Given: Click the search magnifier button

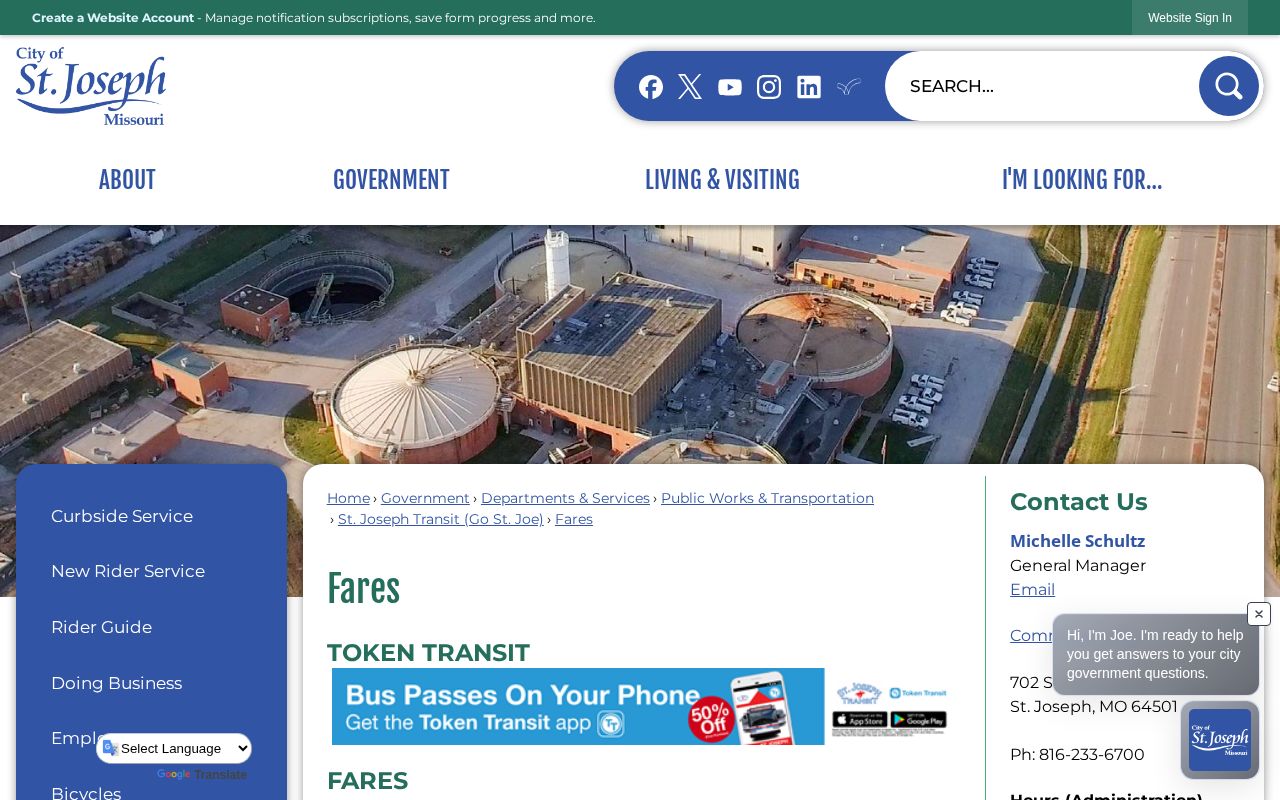Looking at the screenshot, I should pos(1229,86).
